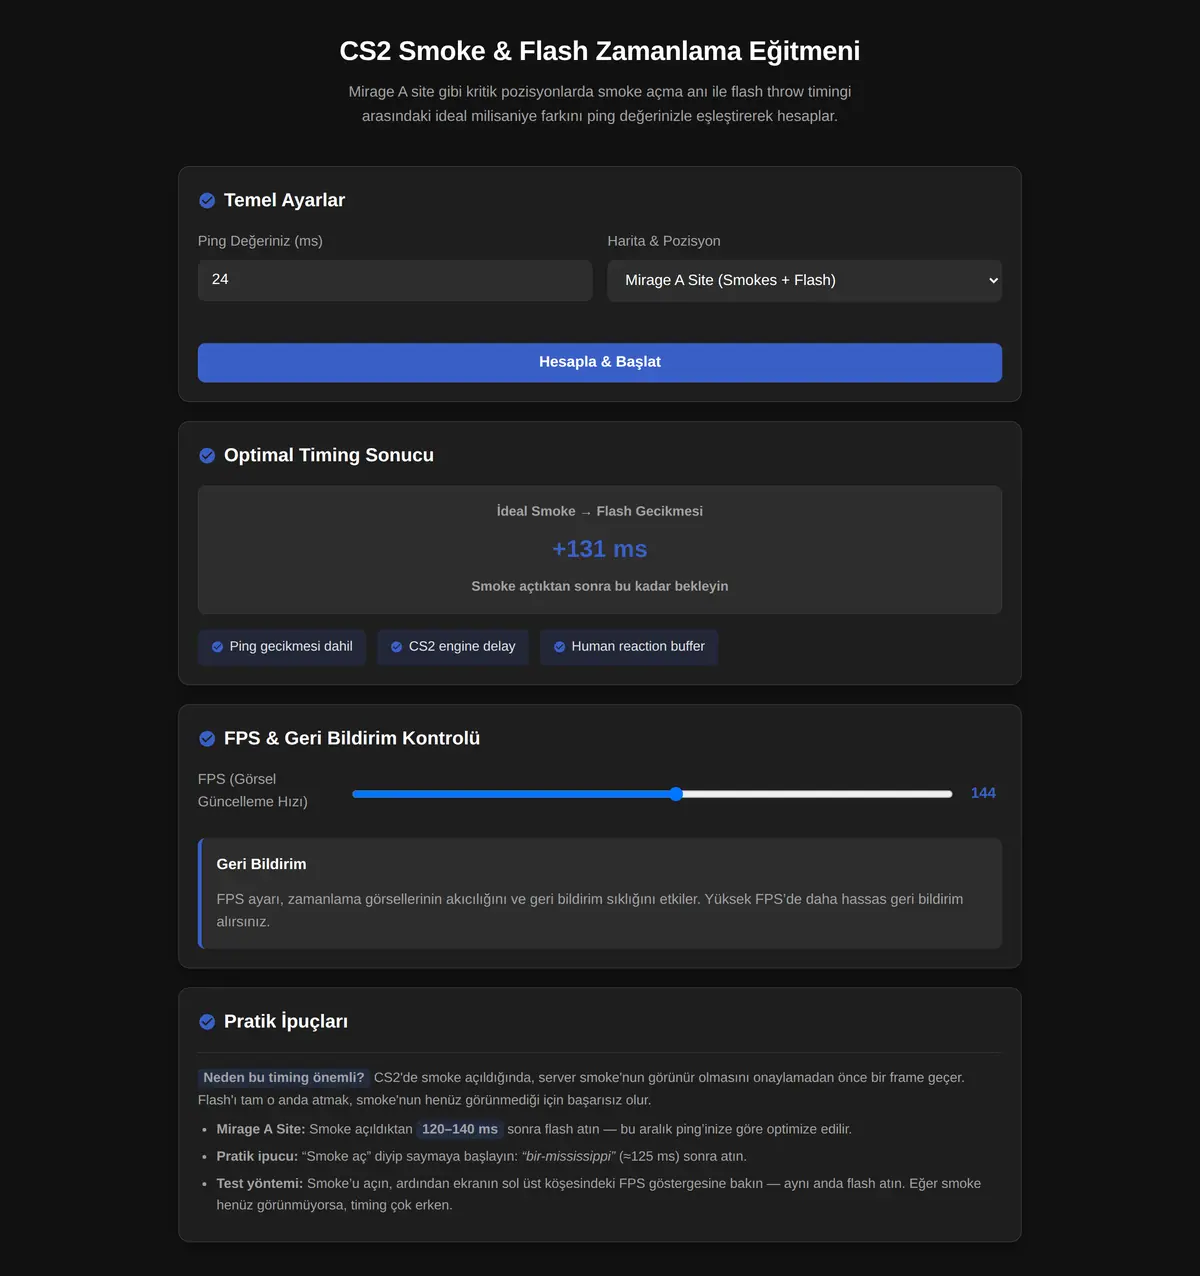Click the FPS (Görsel Güncelleme Hızı) label
Screen dimensions: 1200x1276
(x=253, y=790)
